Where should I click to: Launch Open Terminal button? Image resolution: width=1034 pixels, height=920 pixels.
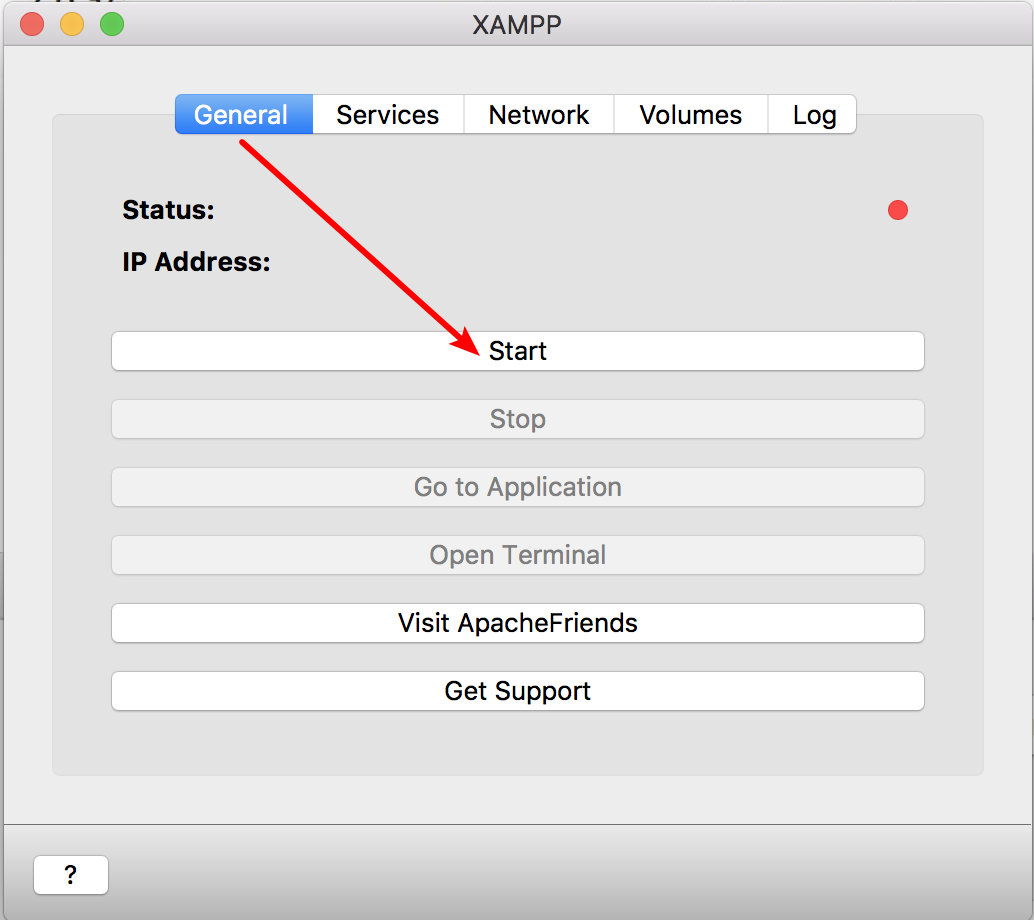tap(518, 555)
